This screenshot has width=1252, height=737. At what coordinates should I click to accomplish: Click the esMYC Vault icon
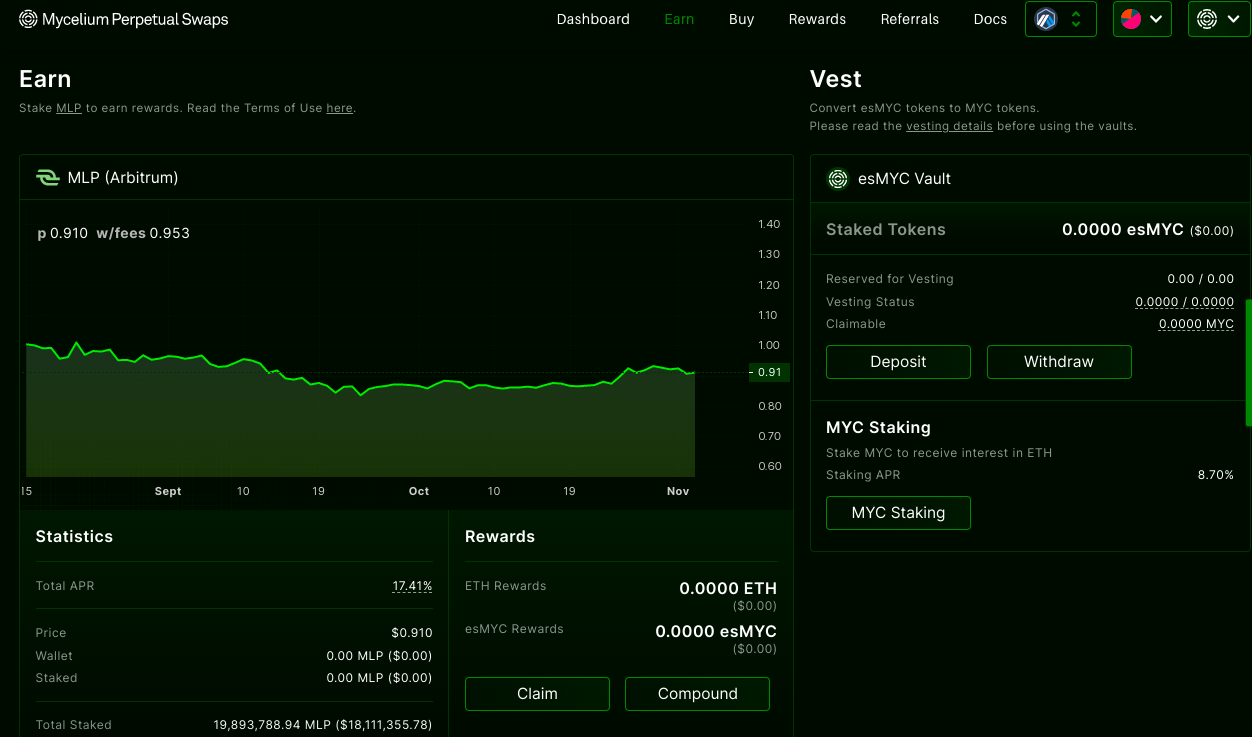point(838,179)
